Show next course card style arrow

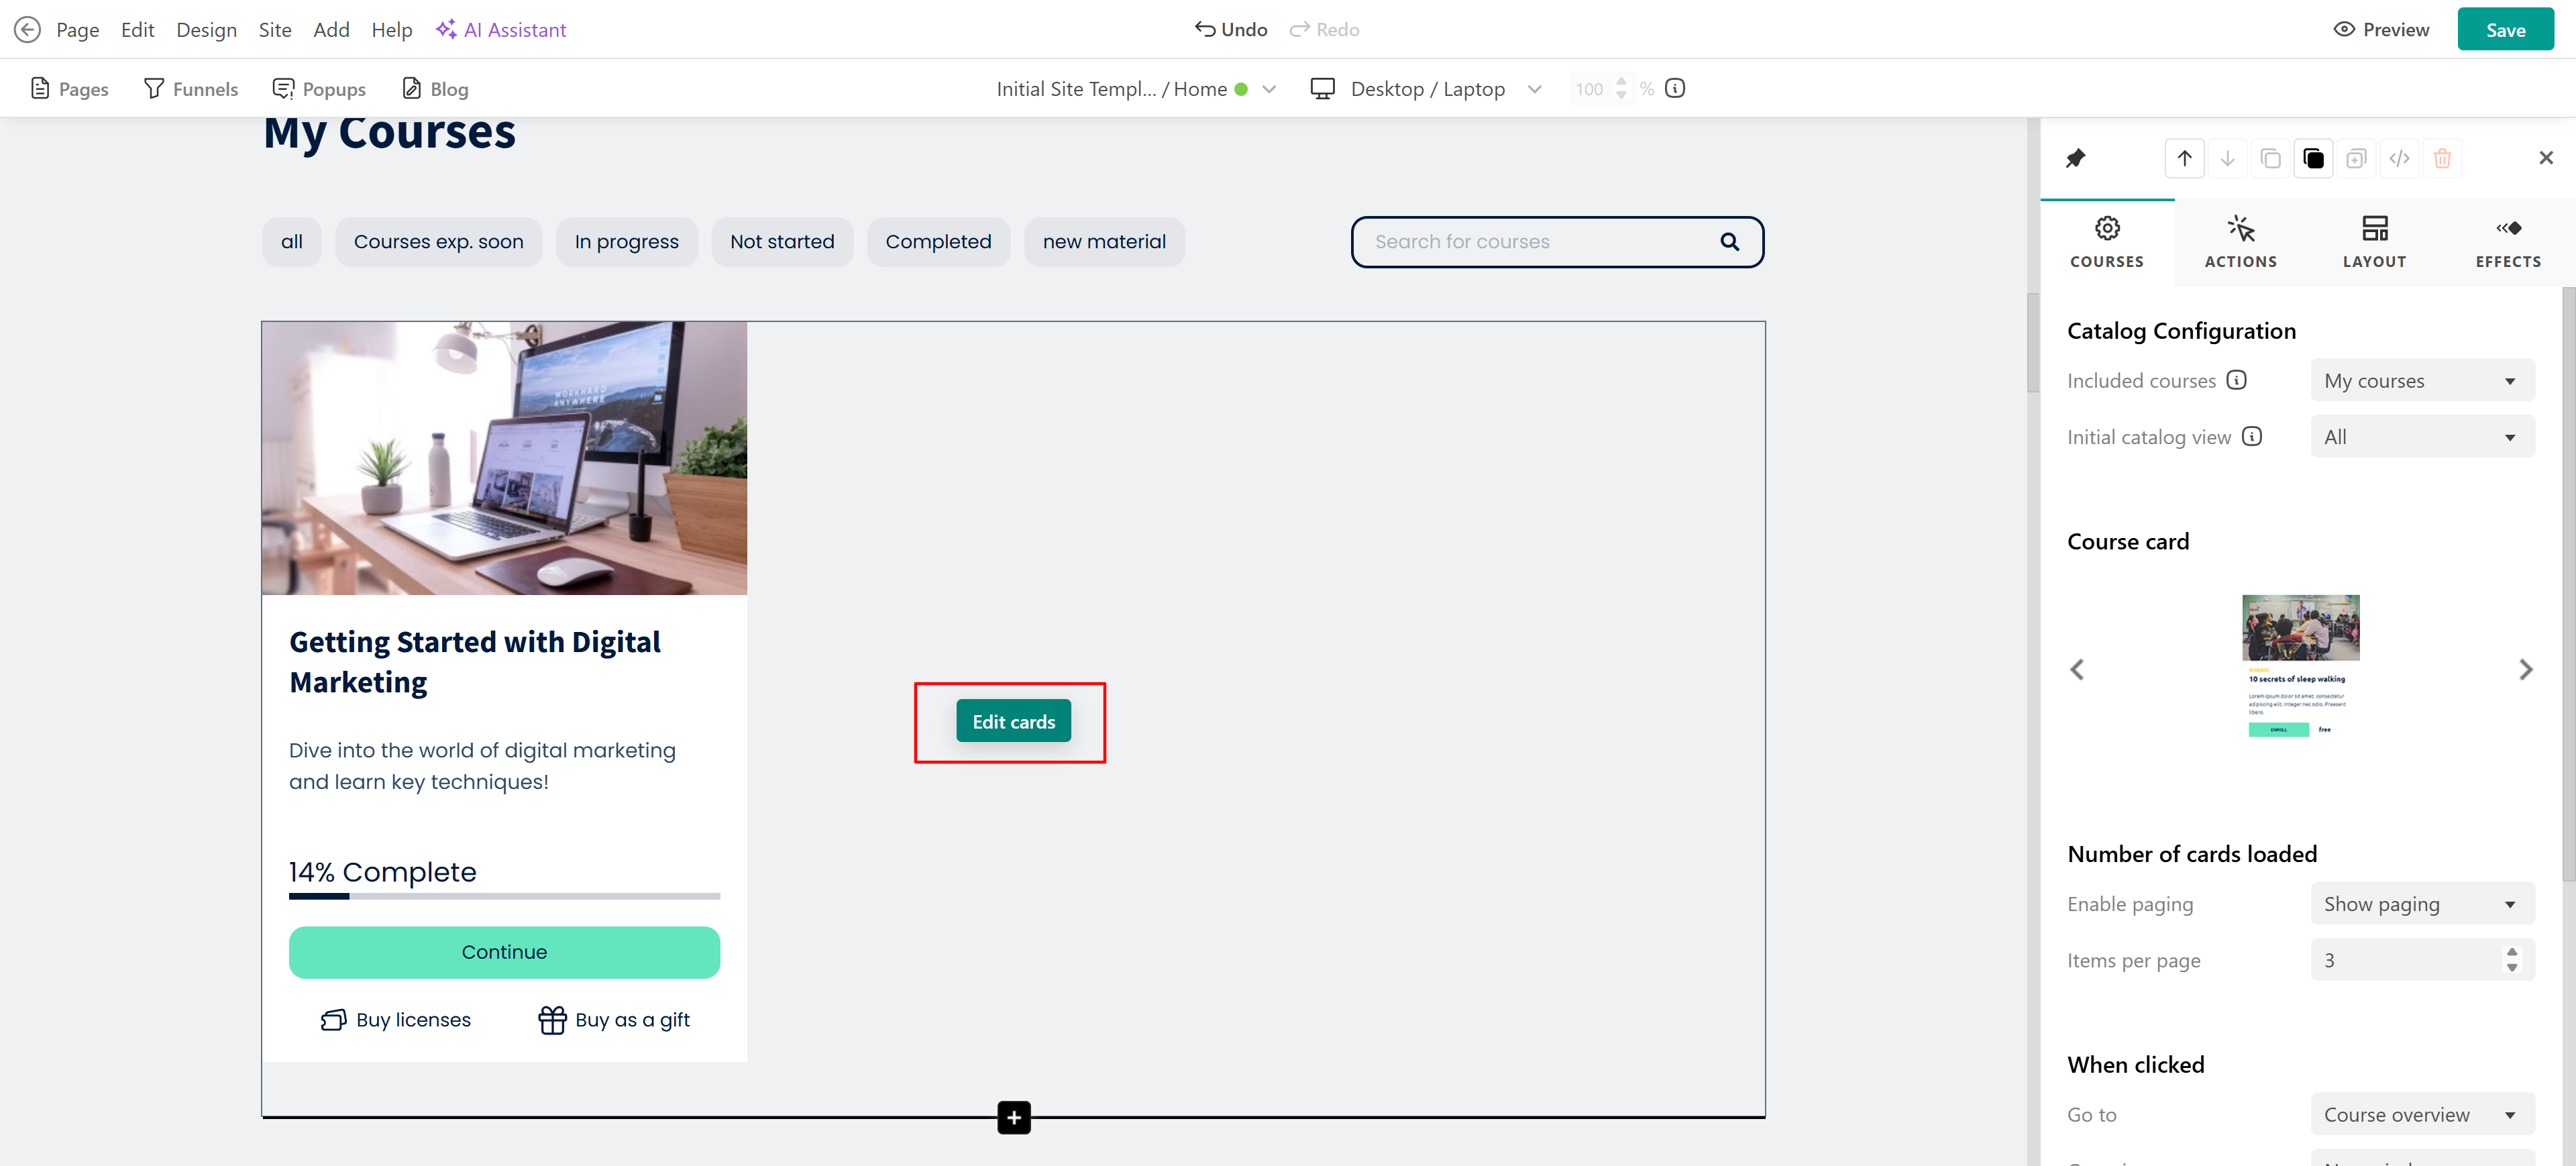(x=2525, y=669)
